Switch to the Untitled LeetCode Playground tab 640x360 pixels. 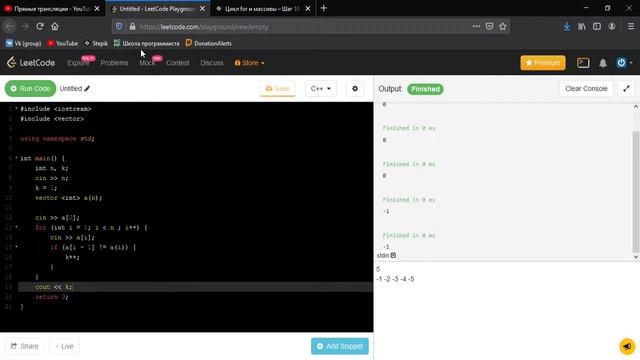(x=158, y=9)
